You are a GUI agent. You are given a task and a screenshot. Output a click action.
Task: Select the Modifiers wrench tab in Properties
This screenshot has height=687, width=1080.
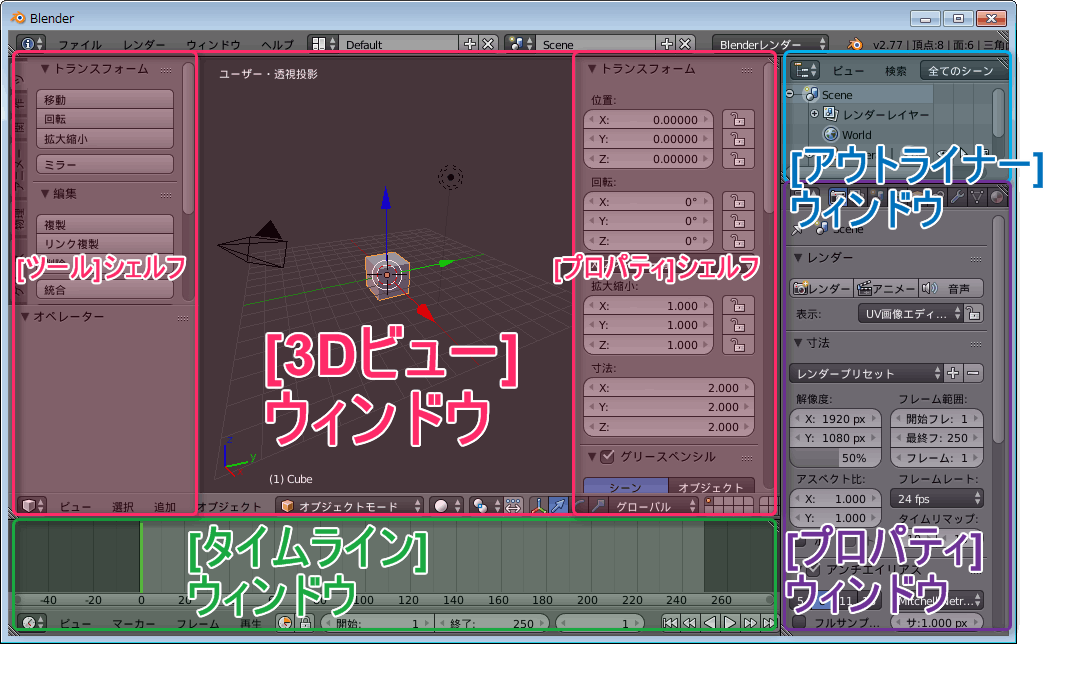(957, 197)
